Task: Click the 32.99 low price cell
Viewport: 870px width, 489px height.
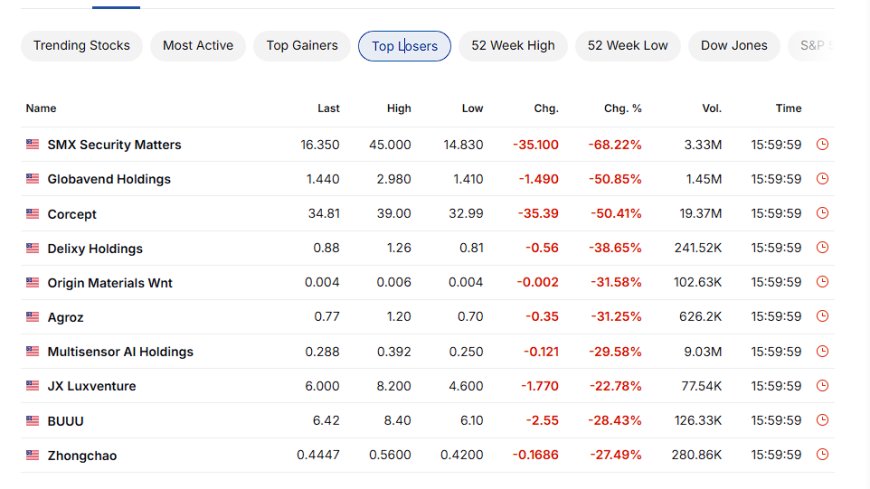Action: pyautogui.click(x=466, y=214)
